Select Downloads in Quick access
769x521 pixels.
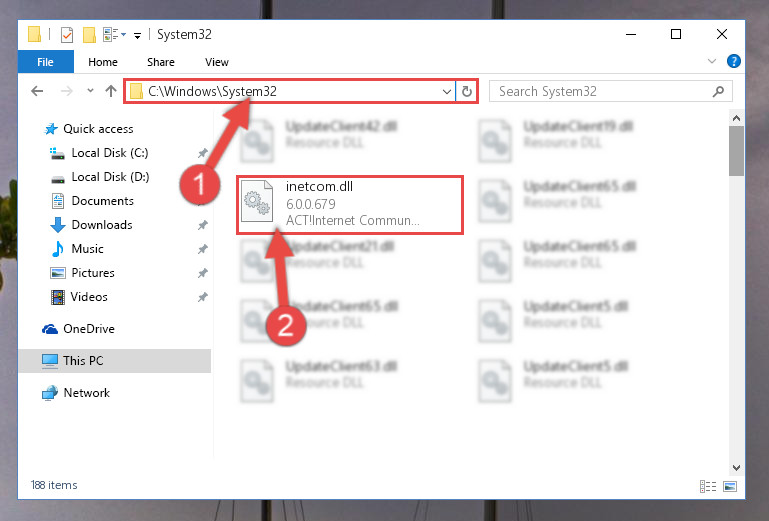tap(102, 225)
